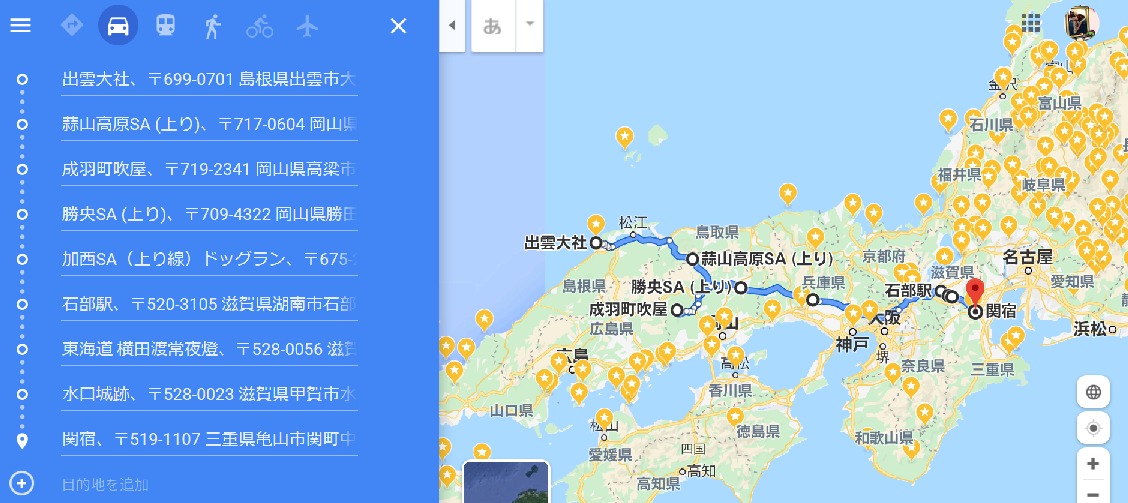1128x503 pixels.
Task: Click 和歌山県 prefecture label
Action: 884,437
